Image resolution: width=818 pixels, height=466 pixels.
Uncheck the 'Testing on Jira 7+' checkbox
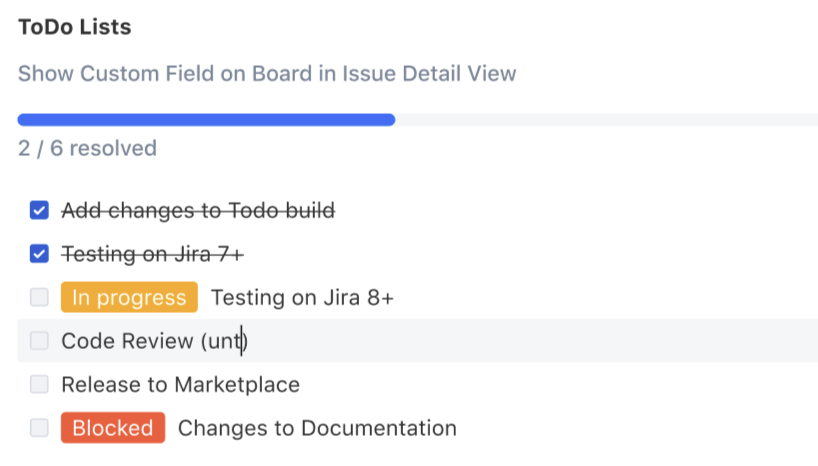coord(39,254)
